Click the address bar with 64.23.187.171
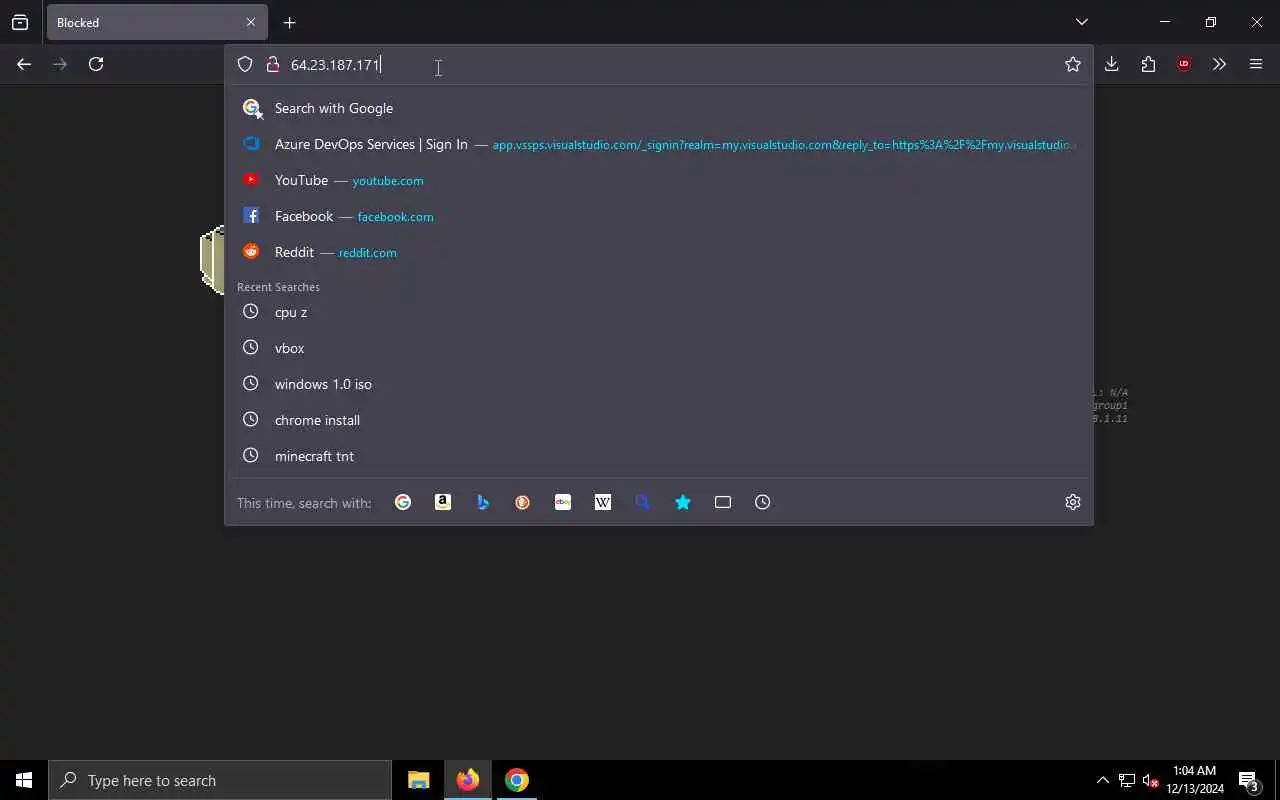1280x800 pixels. 660,64
